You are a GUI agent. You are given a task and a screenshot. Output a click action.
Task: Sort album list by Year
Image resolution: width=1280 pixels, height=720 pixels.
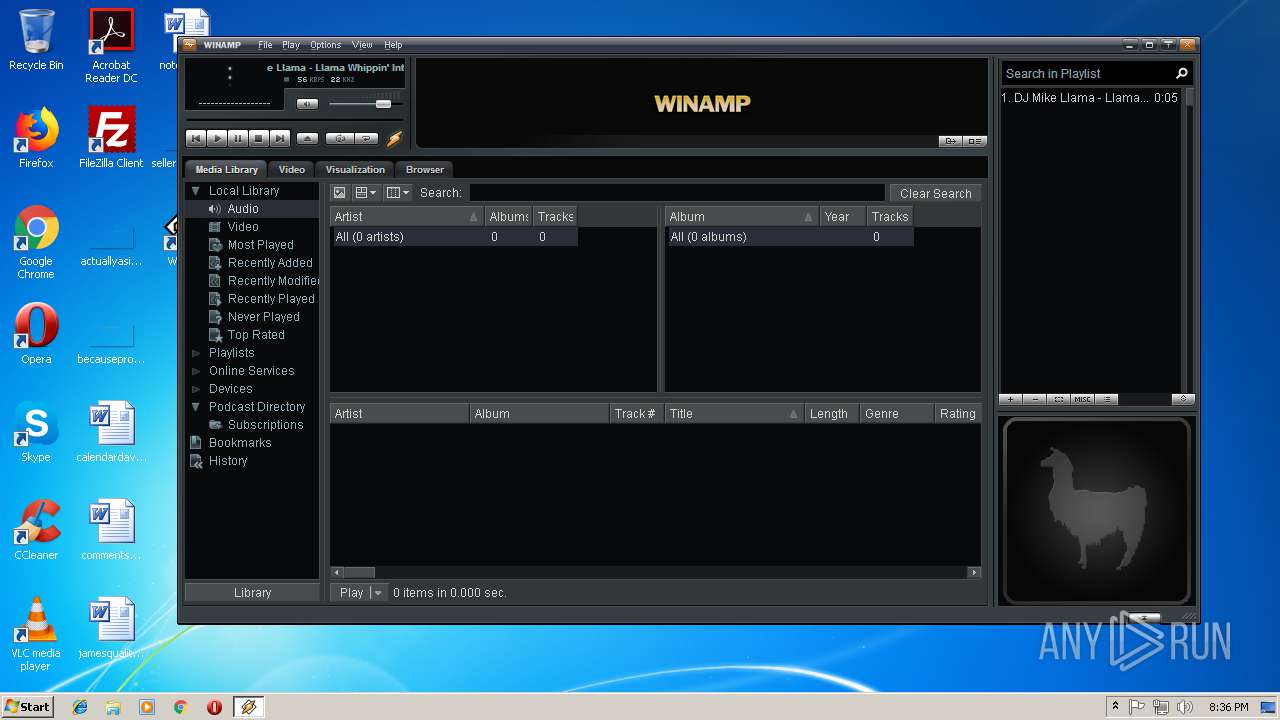[842, 217]
